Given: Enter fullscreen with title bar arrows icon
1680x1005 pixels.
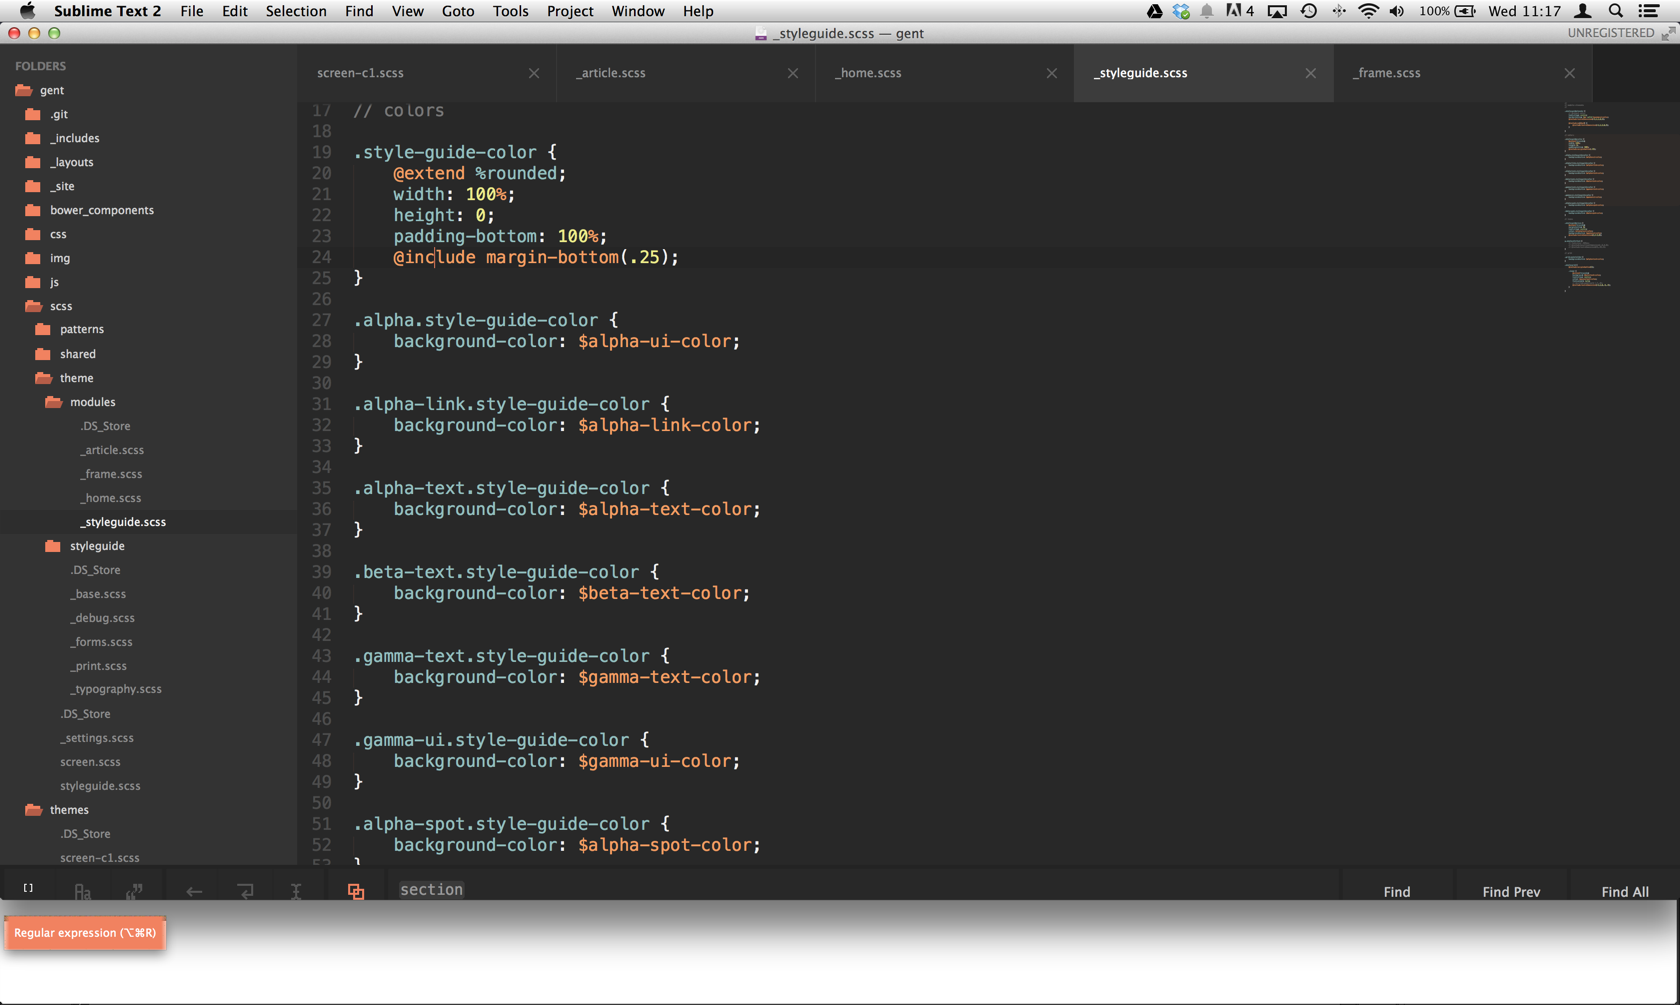Looking at the screenshot, I should click(x=1668, y=33).
